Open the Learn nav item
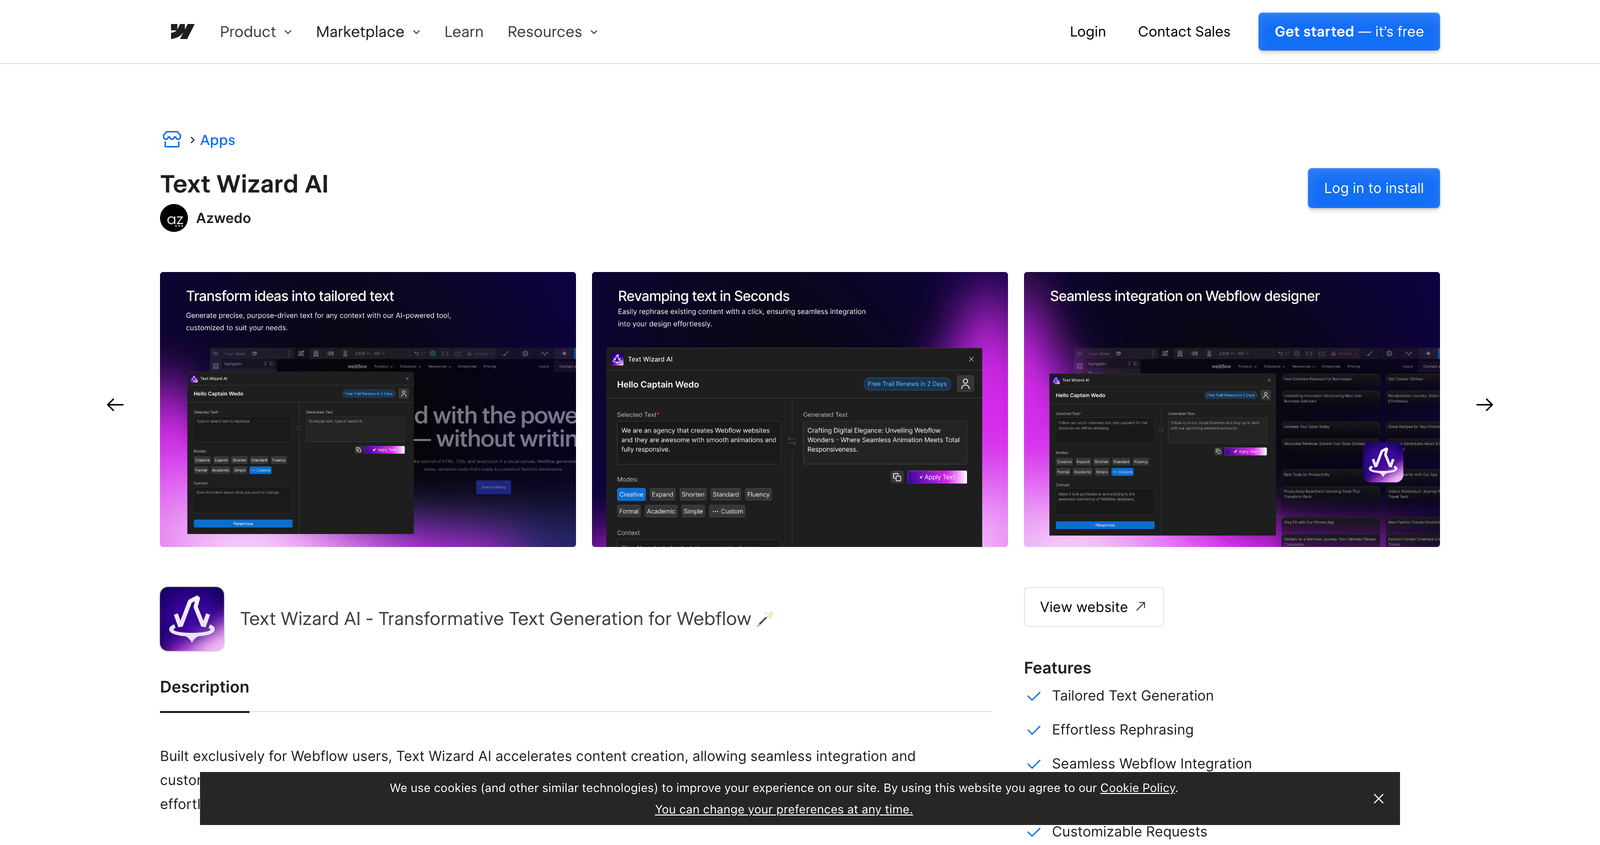The width and height of the screenshot is (1600, 845). [464, 32]
